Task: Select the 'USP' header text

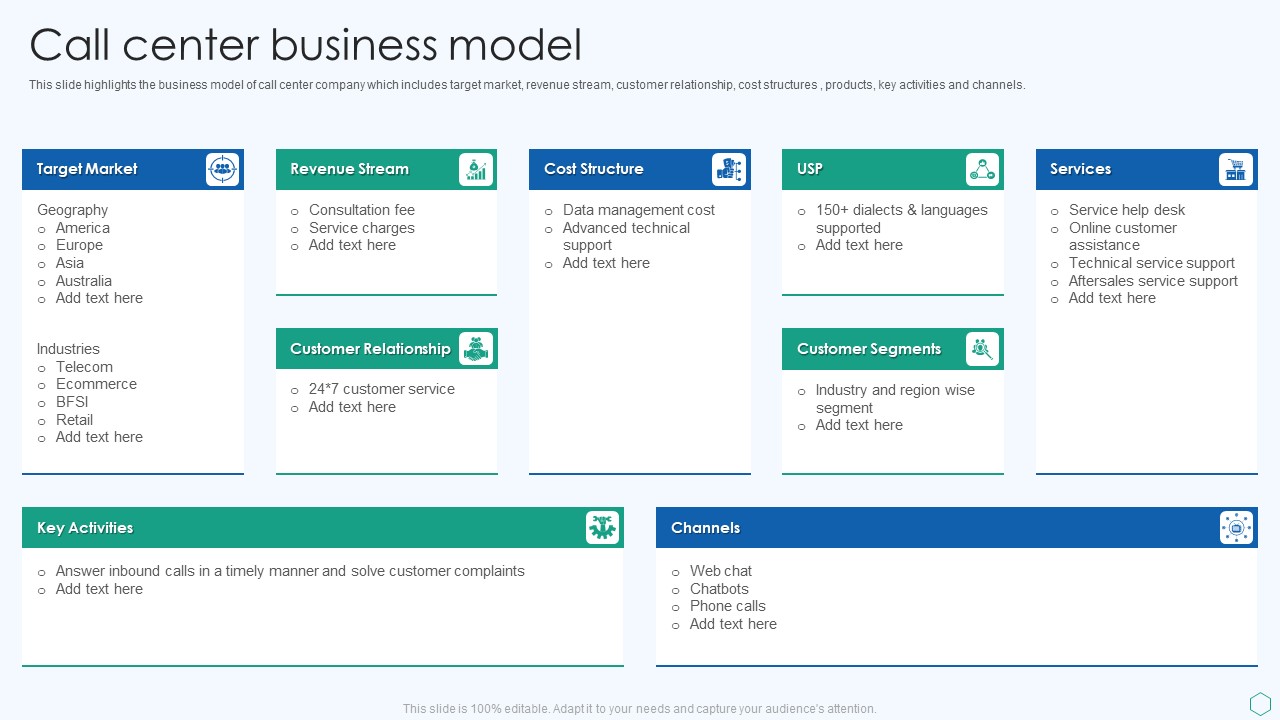Action: (810, 169)
